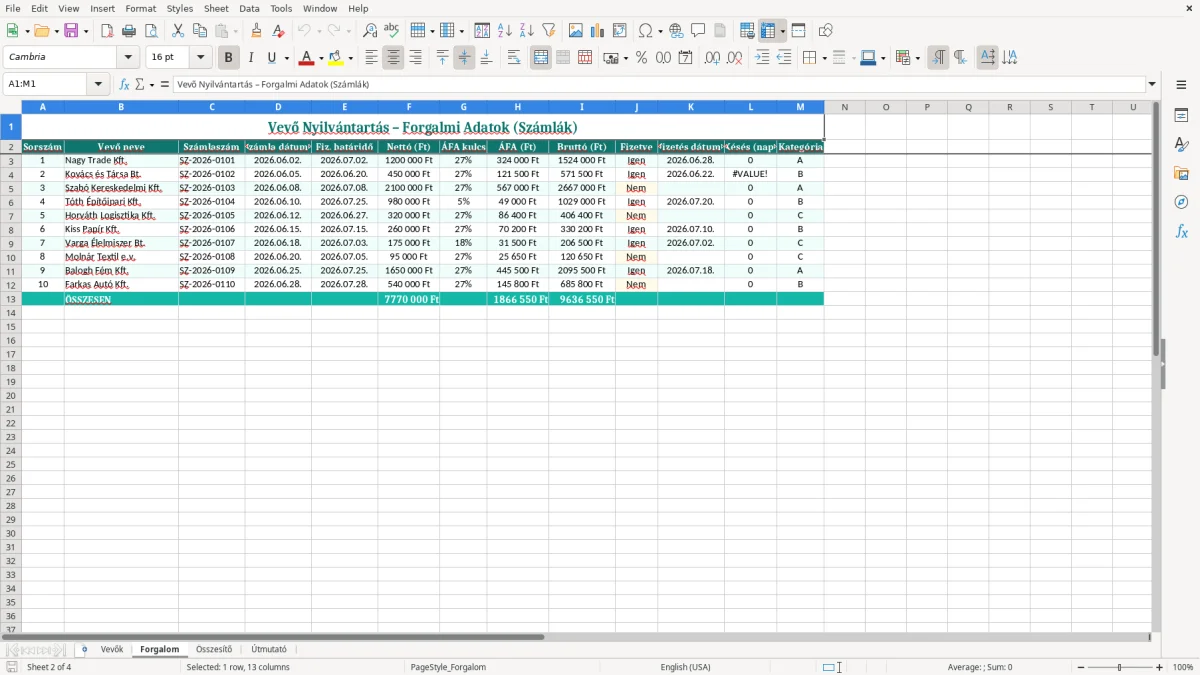
Task: Select row header 13
Action: (x=11, y=299)
